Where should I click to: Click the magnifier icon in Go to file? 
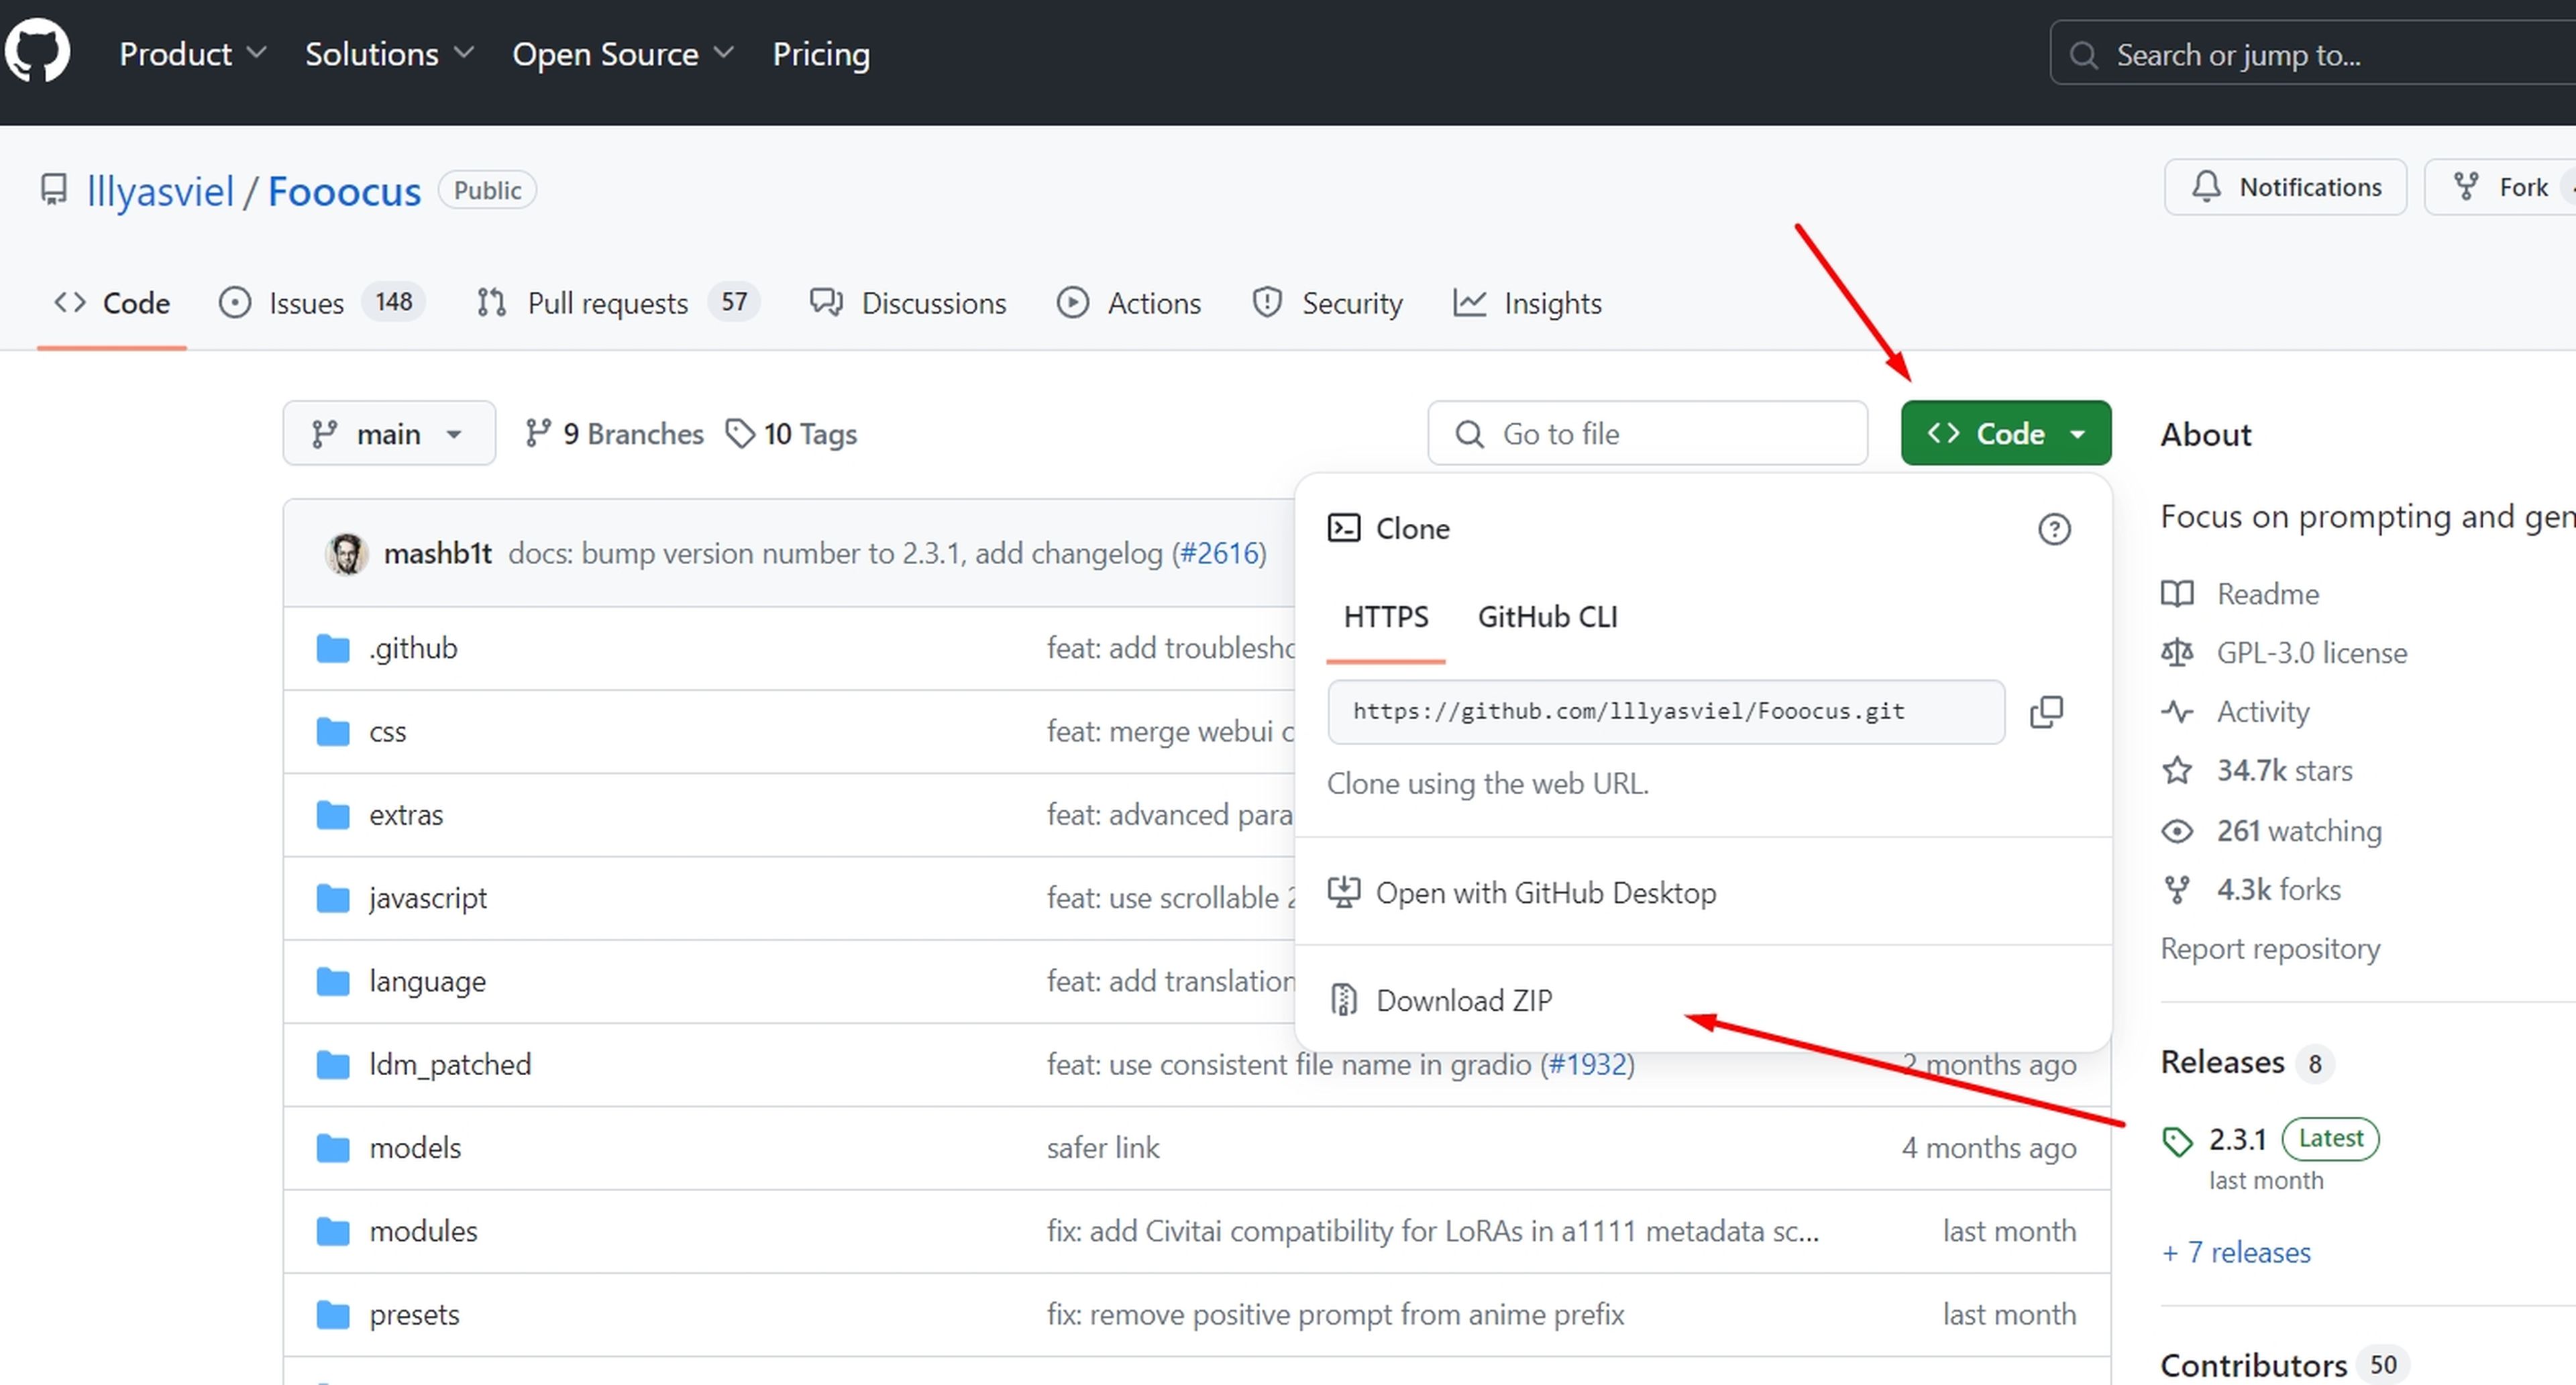pos(1469,434)
